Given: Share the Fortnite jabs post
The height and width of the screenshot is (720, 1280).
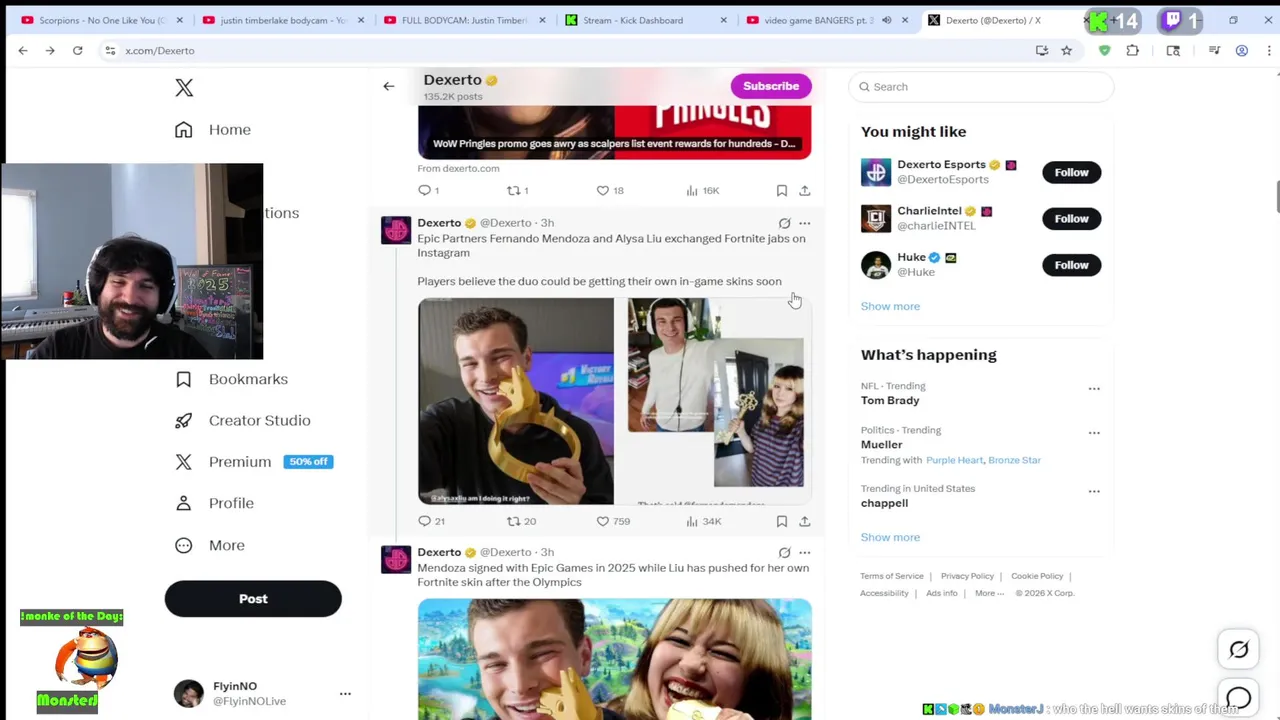Looking at the screenshot, I should click(x=804, y=521).
